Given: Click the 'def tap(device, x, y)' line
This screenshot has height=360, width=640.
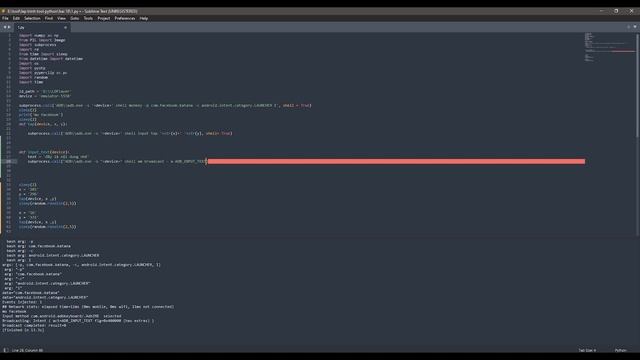Looking at the screenshot, I should coord(43,124).
